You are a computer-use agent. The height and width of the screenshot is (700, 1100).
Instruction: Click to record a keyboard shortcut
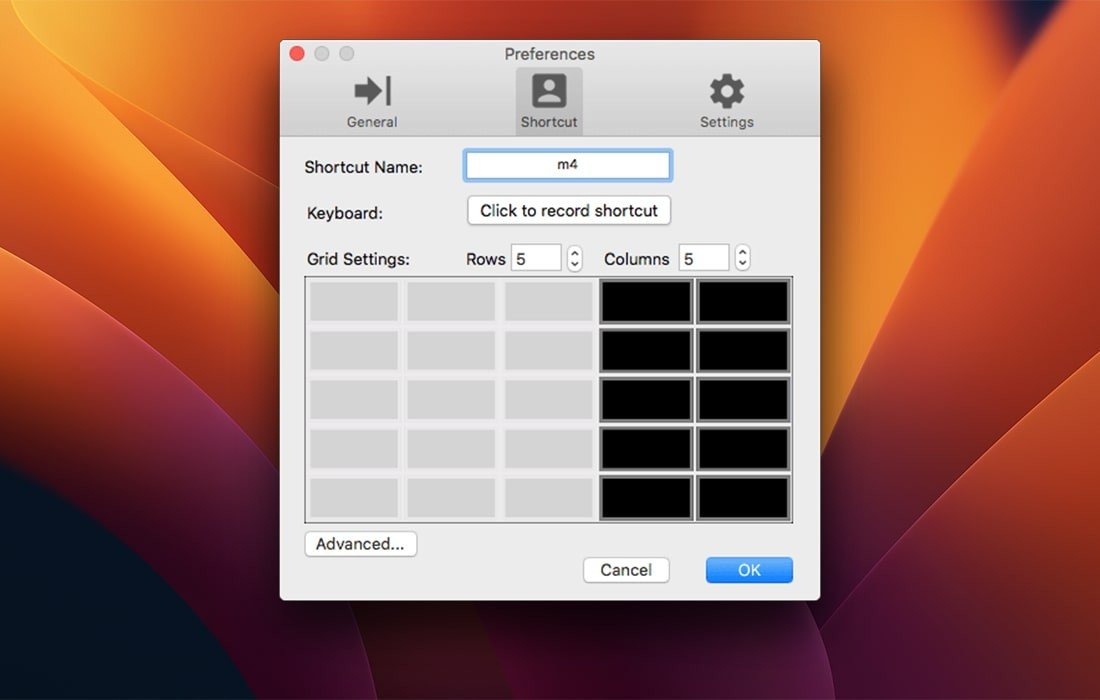point(568,211)
